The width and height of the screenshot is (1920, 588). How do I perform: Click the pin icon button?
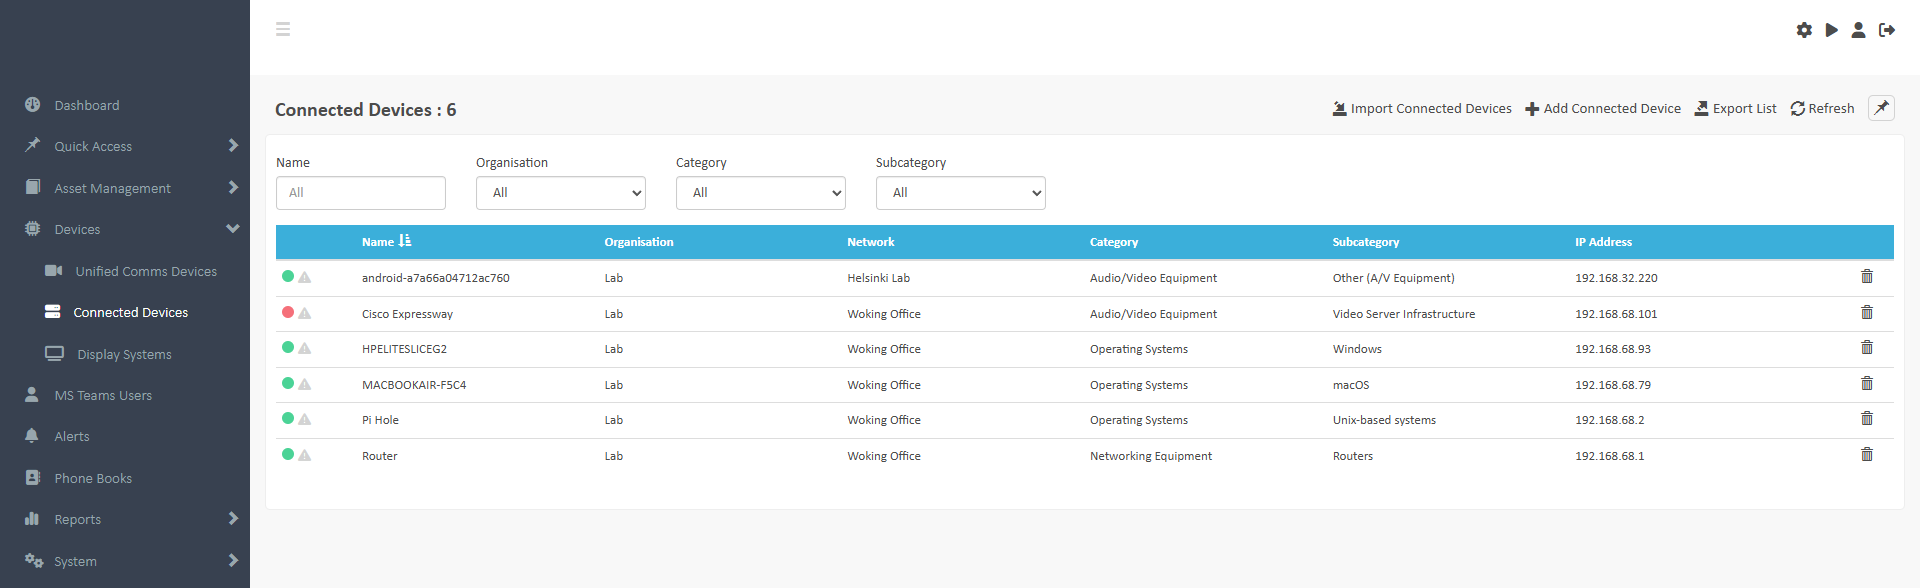tap(1881, 108)
